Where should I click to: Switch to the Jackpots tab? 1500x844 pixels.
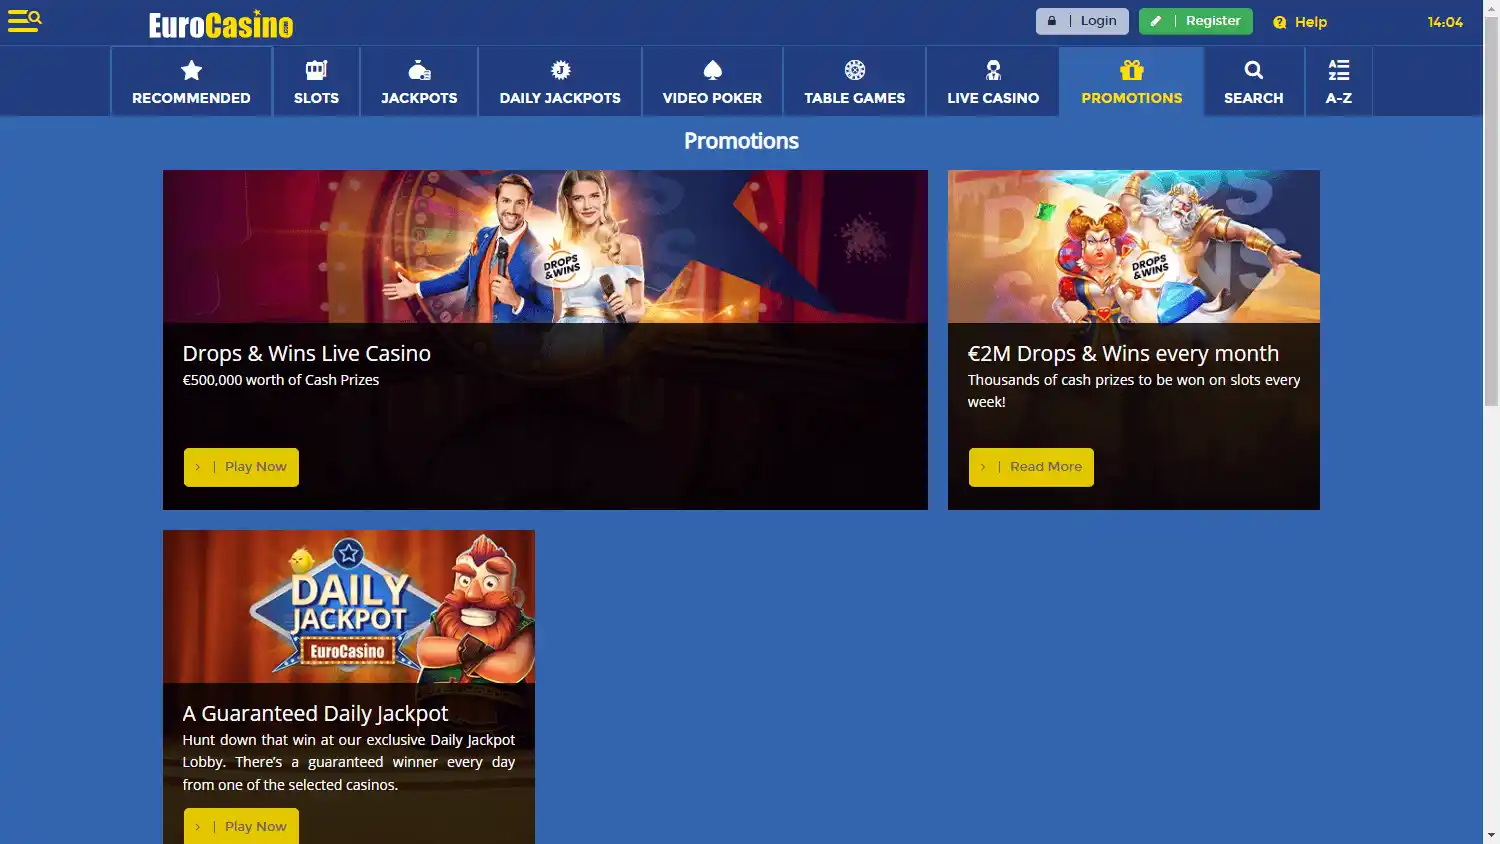(x=419, y=81)
